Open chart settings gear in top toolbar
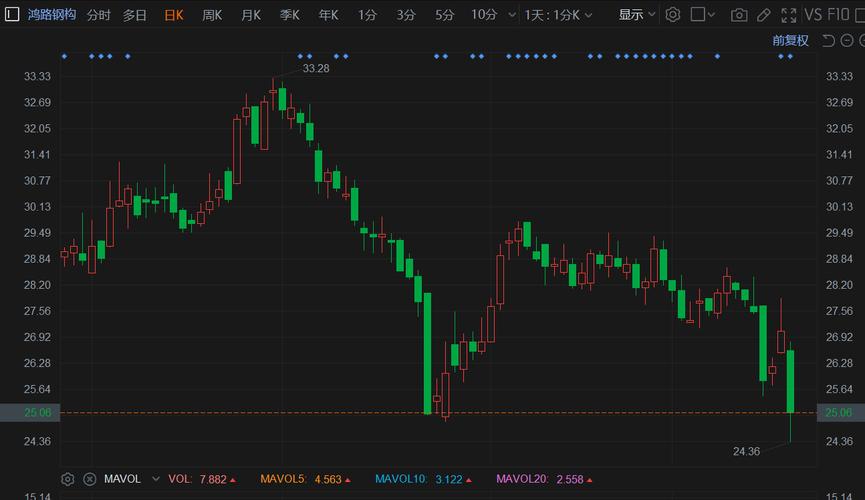Image resolution: width=865 pixels, height=500 pixels. click(673, 15)
